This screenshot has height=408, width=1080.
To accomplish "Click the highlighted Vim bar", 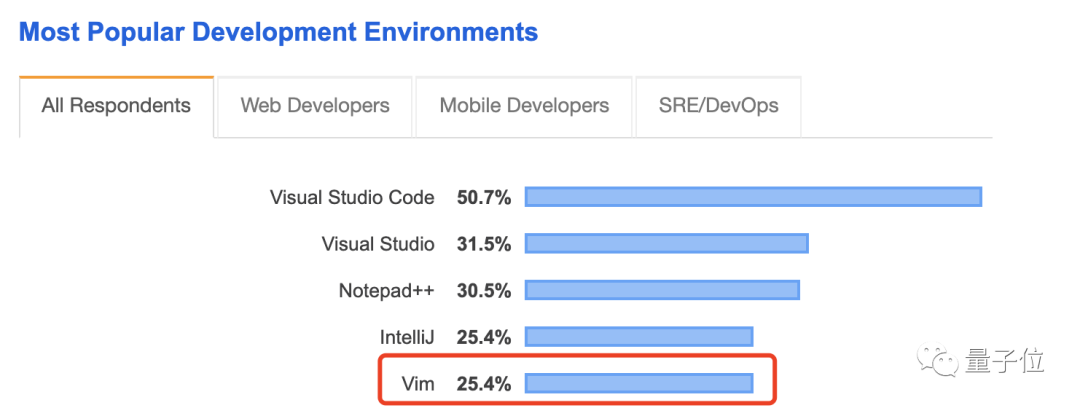I will point(639,383).
